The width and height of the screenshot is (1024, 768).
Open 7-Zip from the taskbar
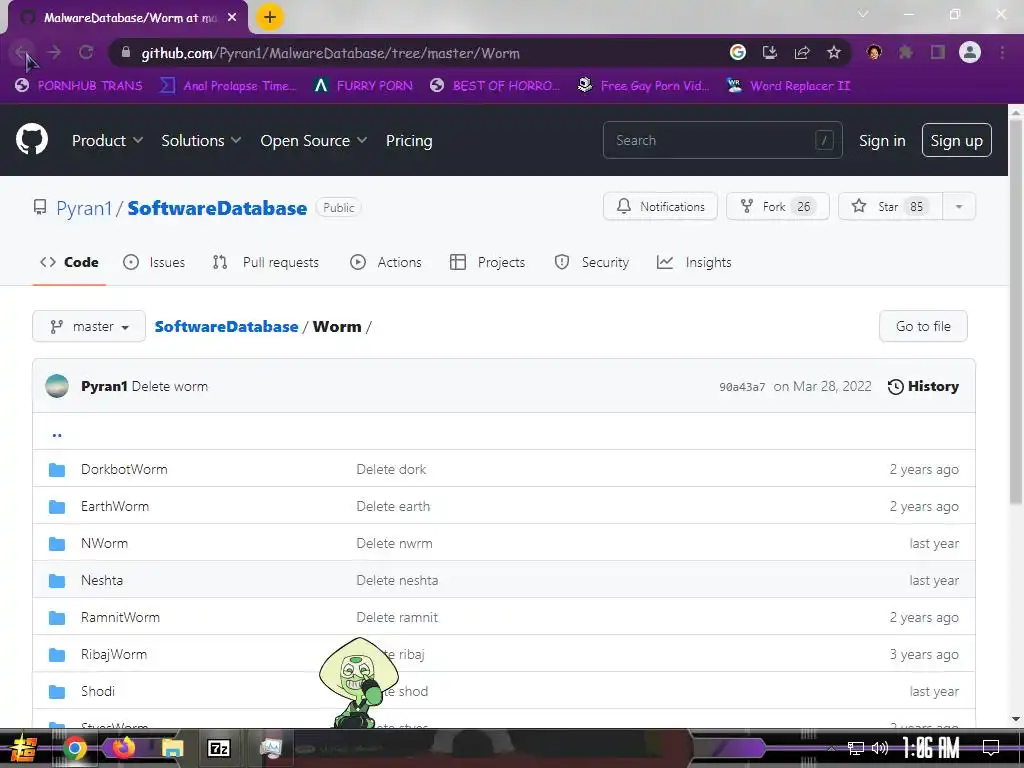click(219, 748)
